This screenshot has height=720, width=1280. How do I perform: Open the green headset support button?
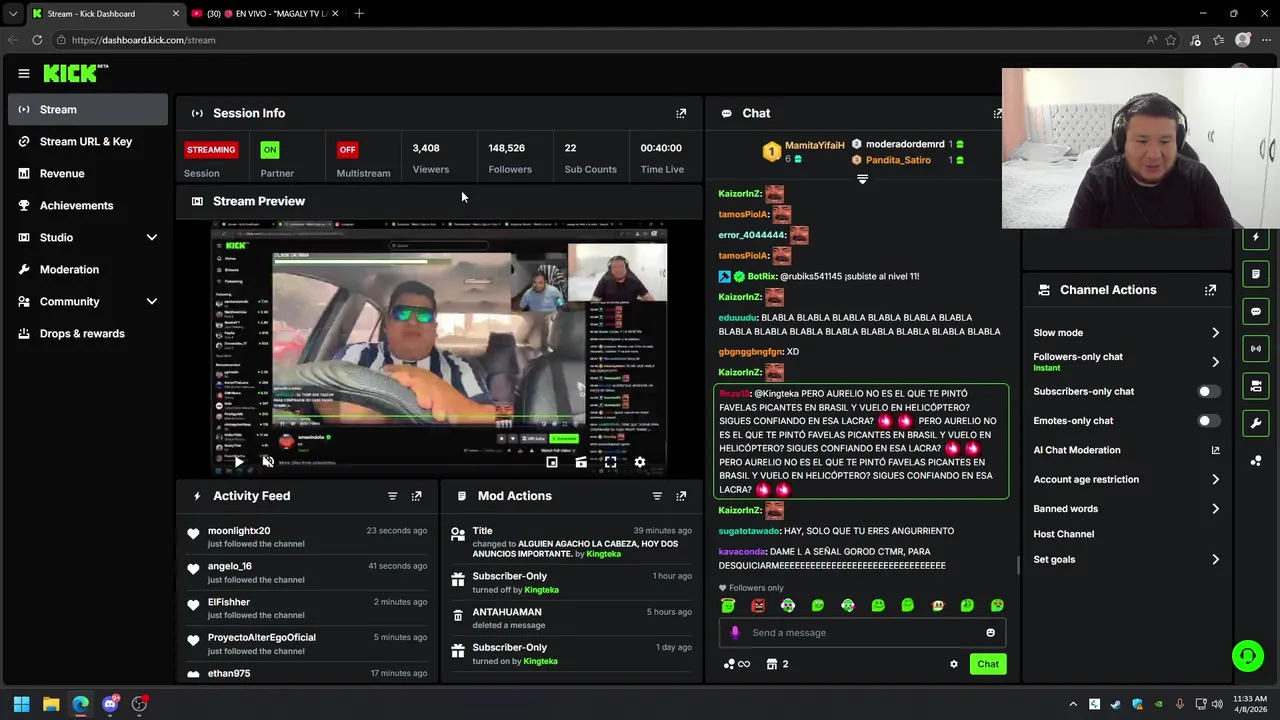click(1248, 656)
